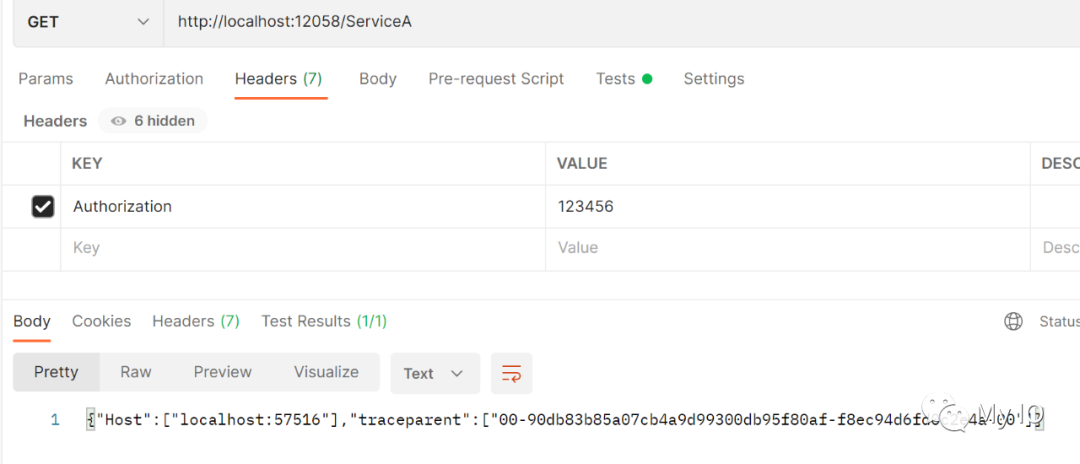Expand the Text format dropdown
The image size is (1080, 464).
[x=434, y=373]
